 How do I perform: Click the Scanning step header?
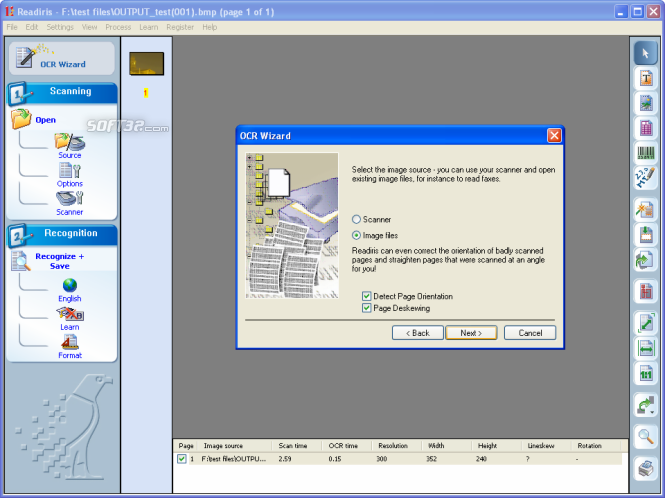click(62, 93)
